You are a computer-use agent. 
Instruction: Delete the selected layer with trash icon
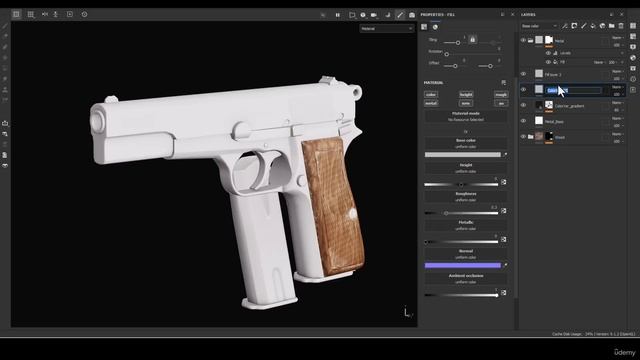click(621, 26)
